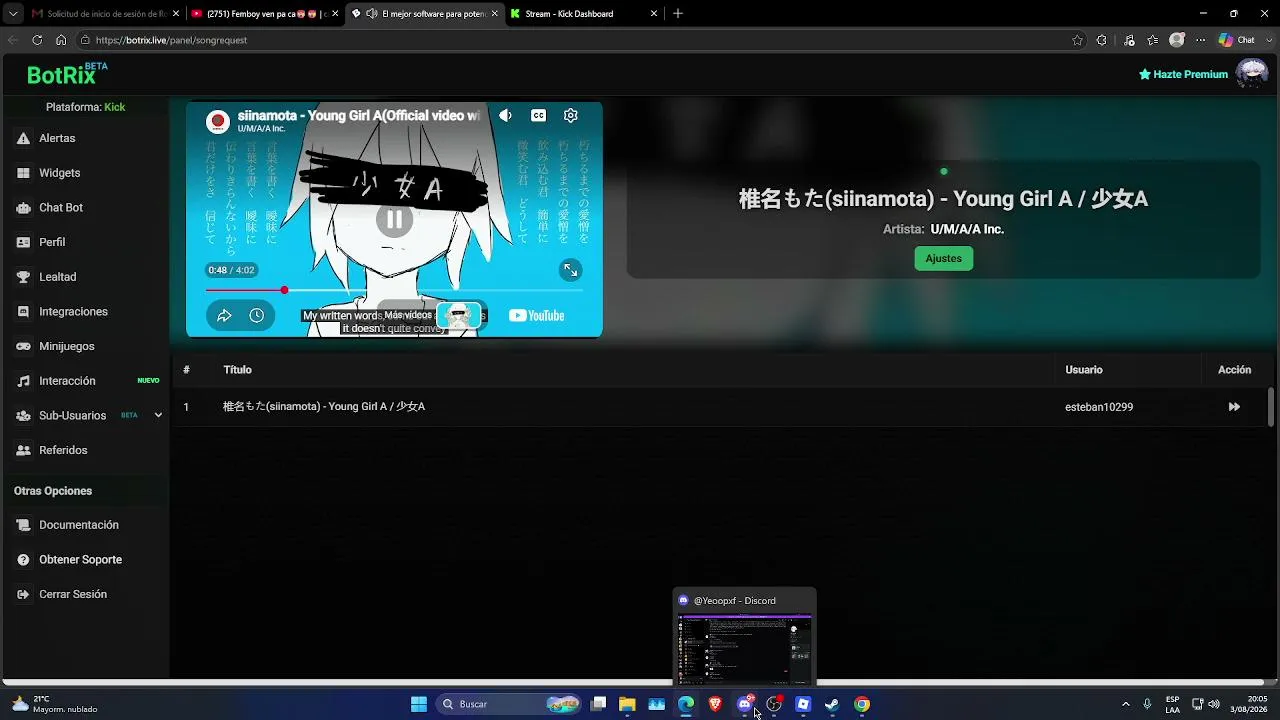Open OBS Studio from taskbar
This screenshot has width=1280, height=720.
[773, 704]
